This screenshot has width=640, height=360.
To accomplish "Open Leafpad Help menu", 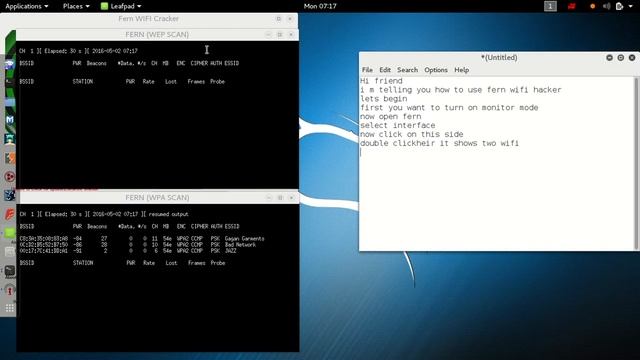I will pos(462,70).
